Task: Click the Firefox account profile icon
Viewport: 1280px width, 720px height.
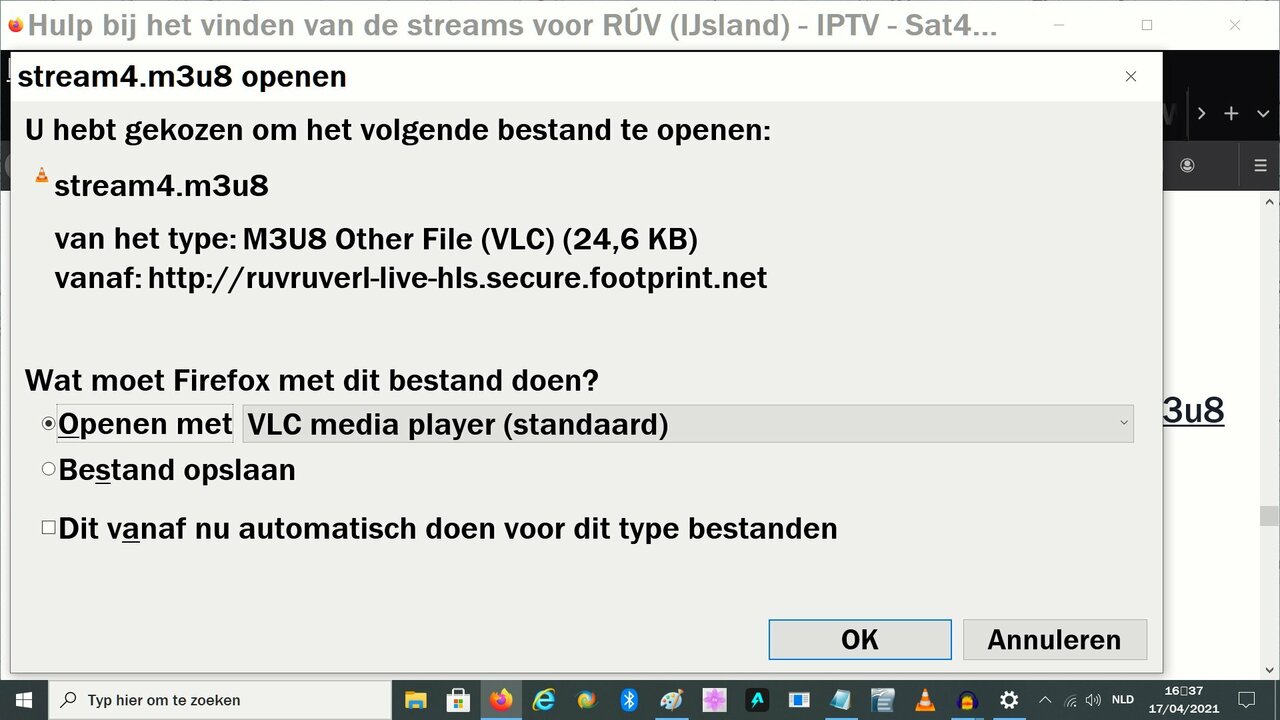Action: pyautogui.click(x=1188, y=165)
